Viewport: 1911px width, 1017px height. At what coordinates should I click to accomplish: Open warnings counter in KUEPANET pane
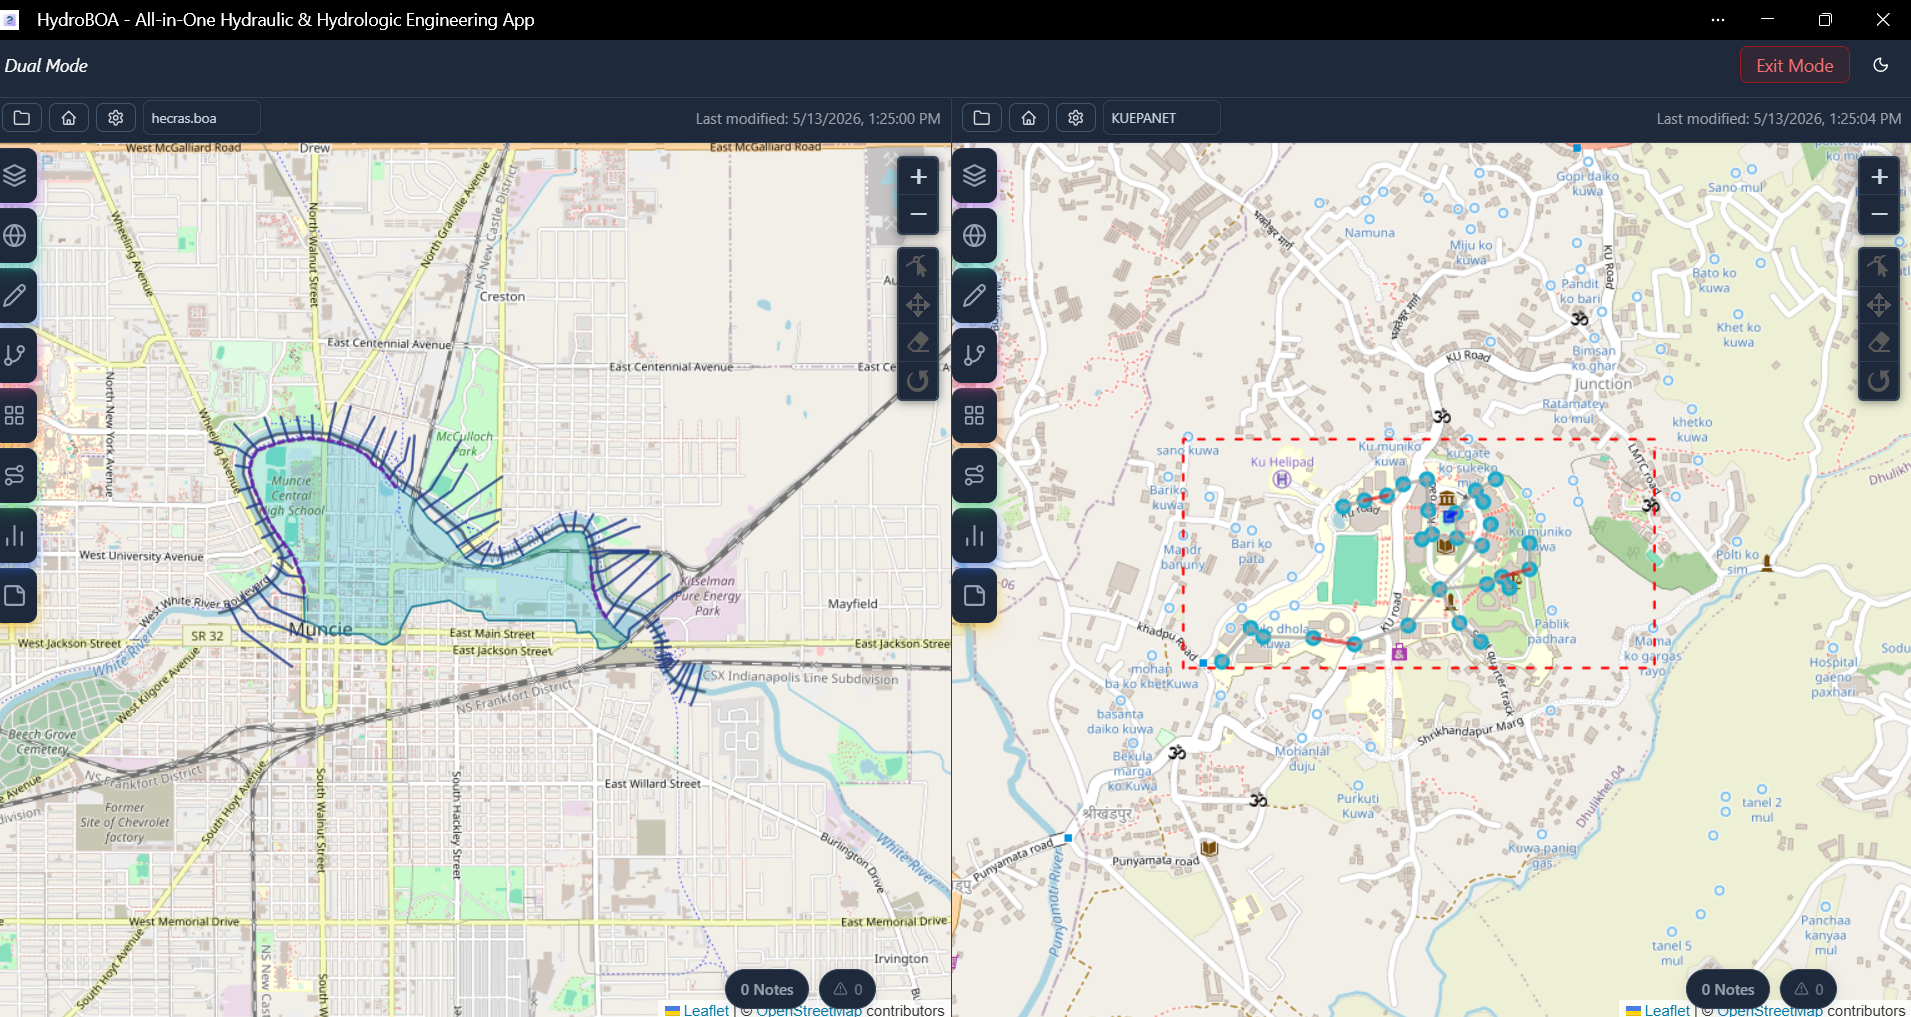tap(1809, 989)
